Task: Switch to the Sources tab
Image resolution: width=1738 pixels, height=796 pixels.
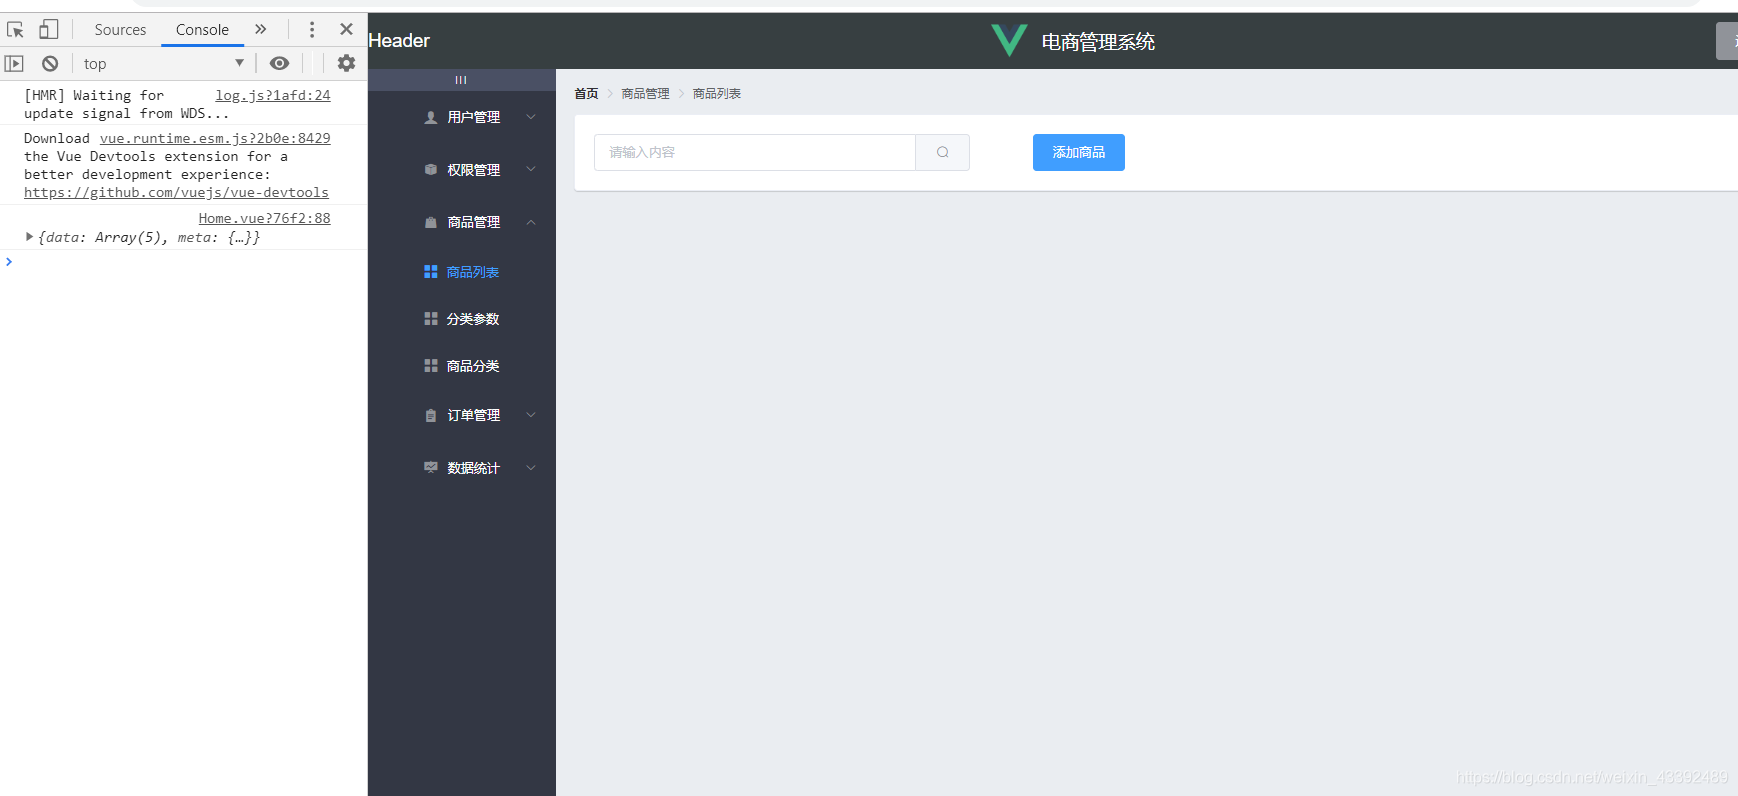Action: pos(120,29)
